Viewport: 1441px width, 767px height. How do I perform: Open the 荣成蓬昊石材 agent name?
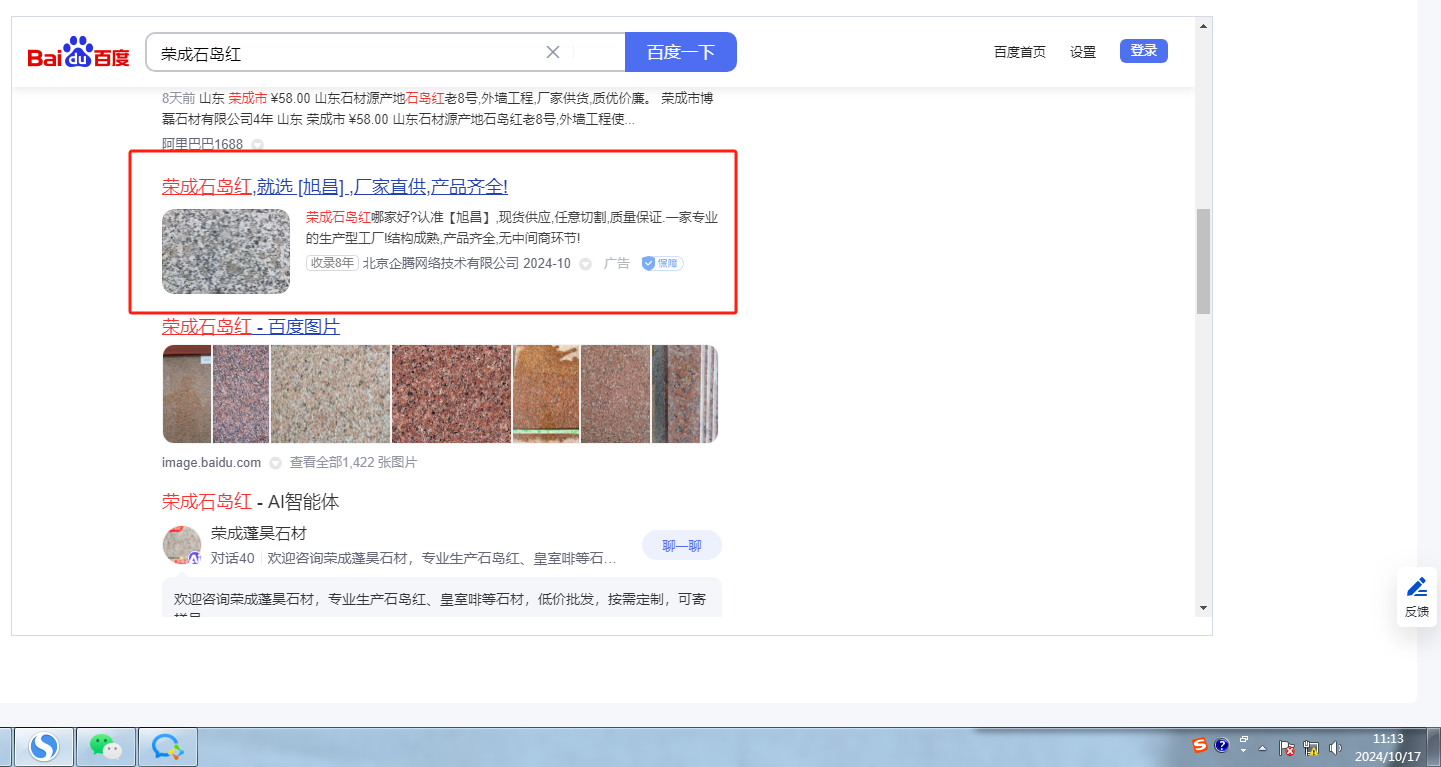click(x=259, y=534)
